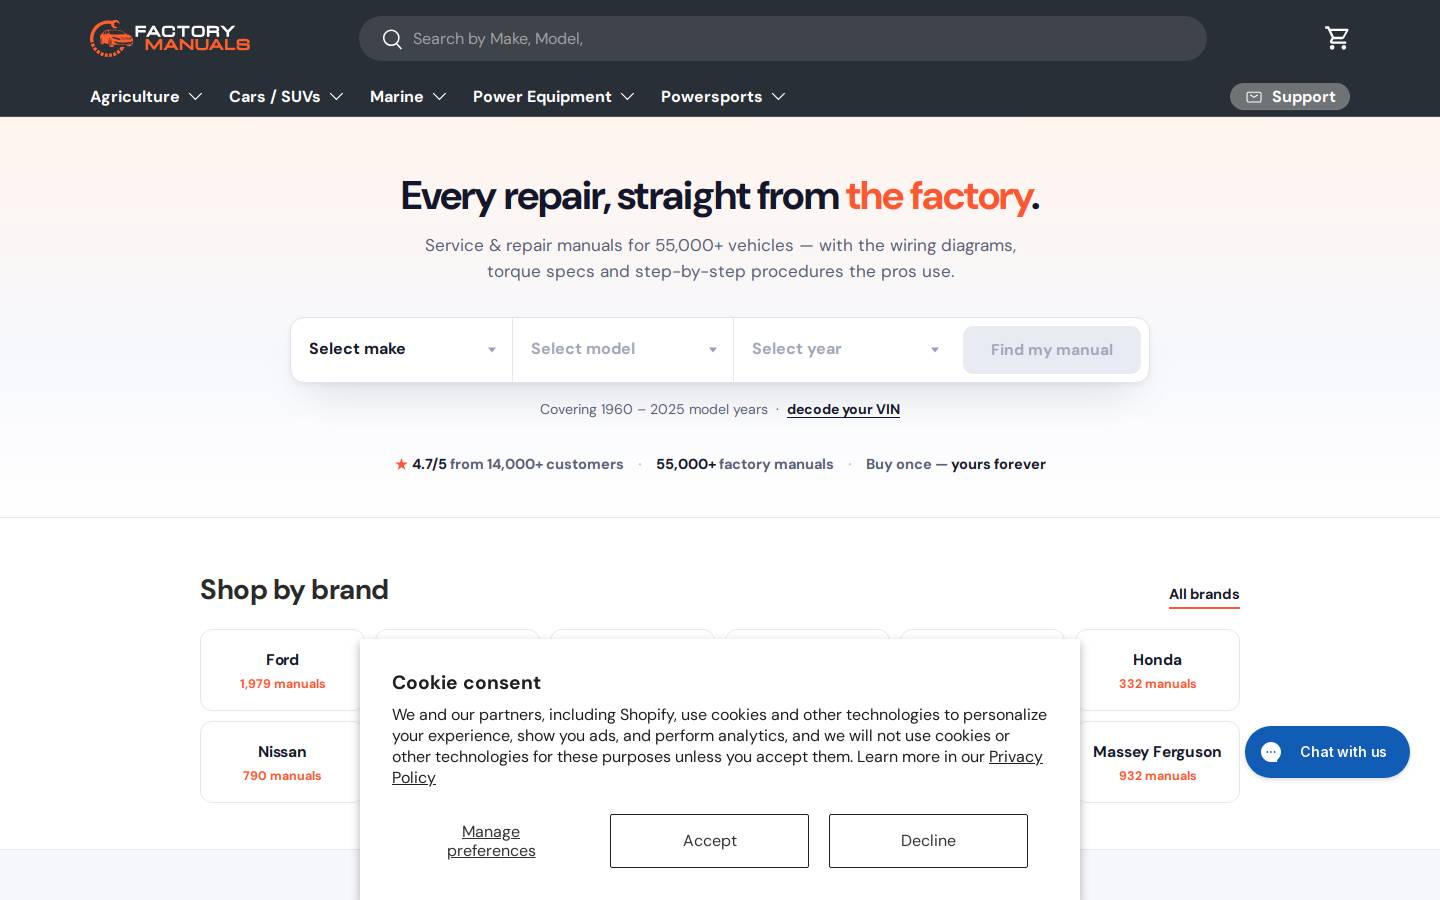
Task: Click the '55,000+ factory manuals' text
Action: [x=745, y=464]
